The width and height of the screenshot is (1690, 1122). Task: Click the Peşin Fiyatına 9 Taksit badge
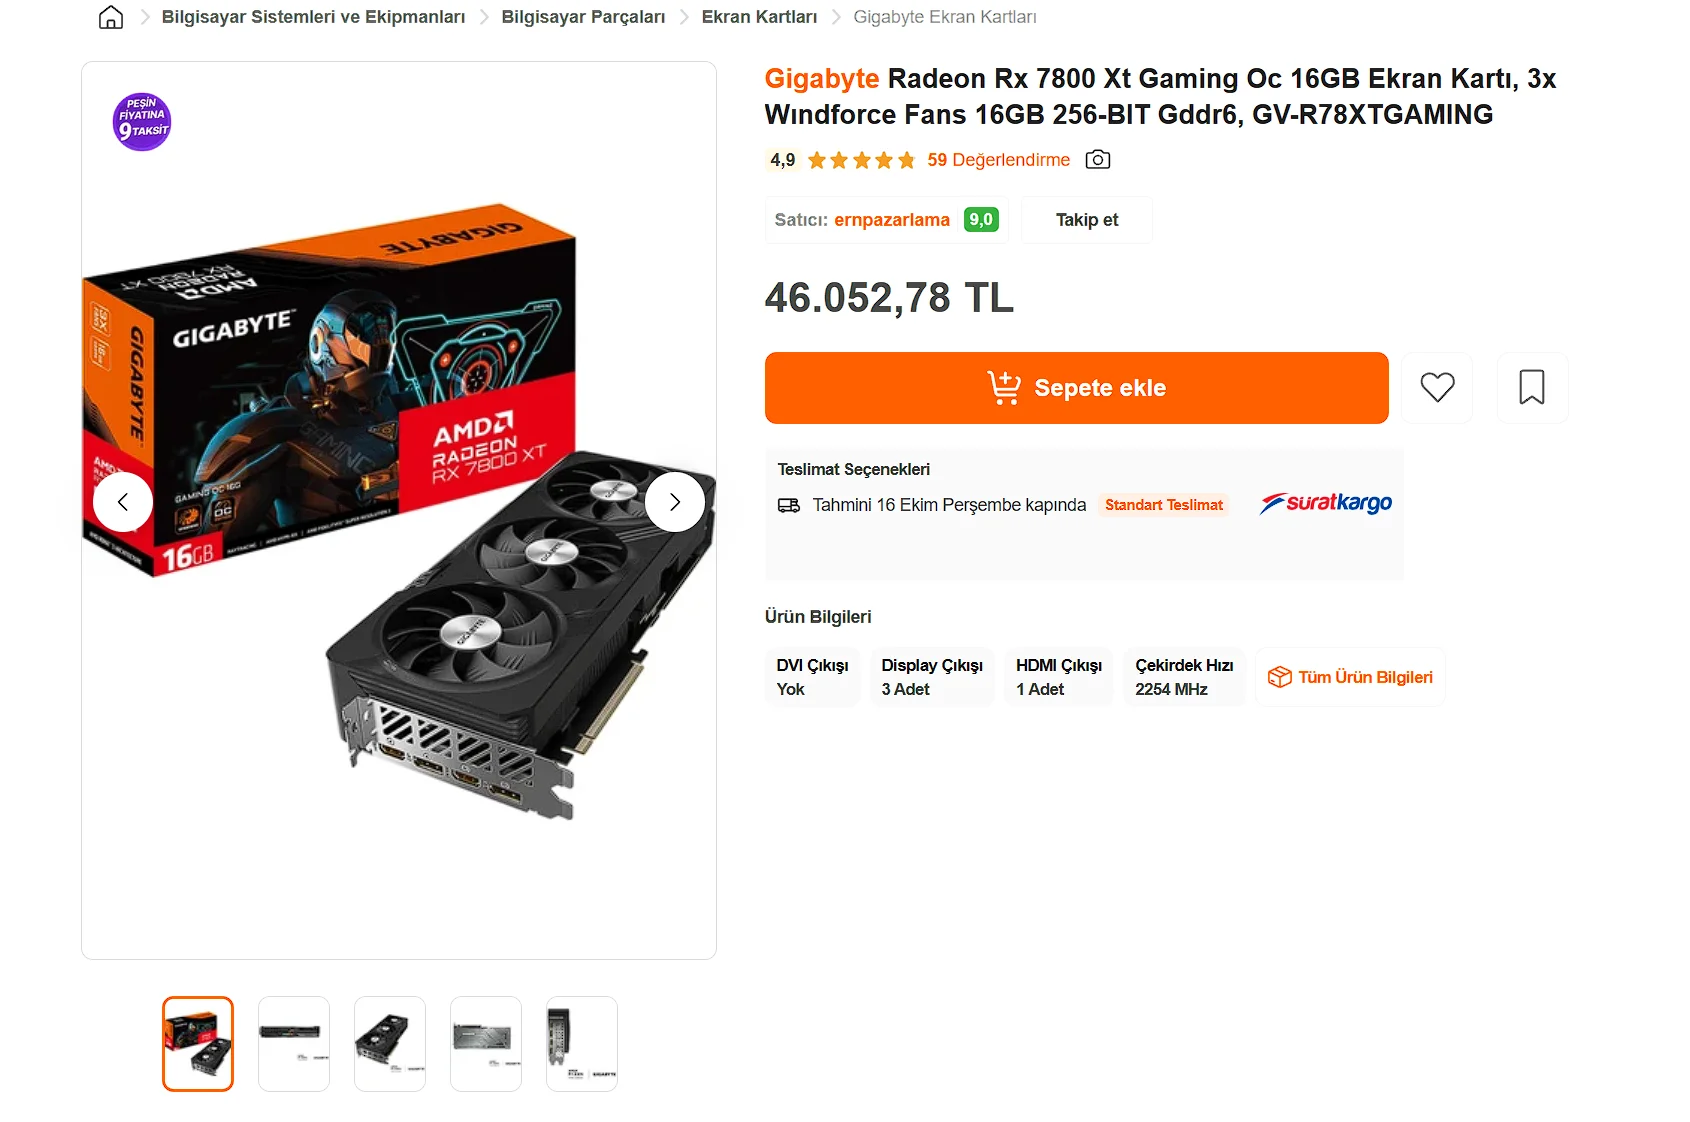[142, 122]
